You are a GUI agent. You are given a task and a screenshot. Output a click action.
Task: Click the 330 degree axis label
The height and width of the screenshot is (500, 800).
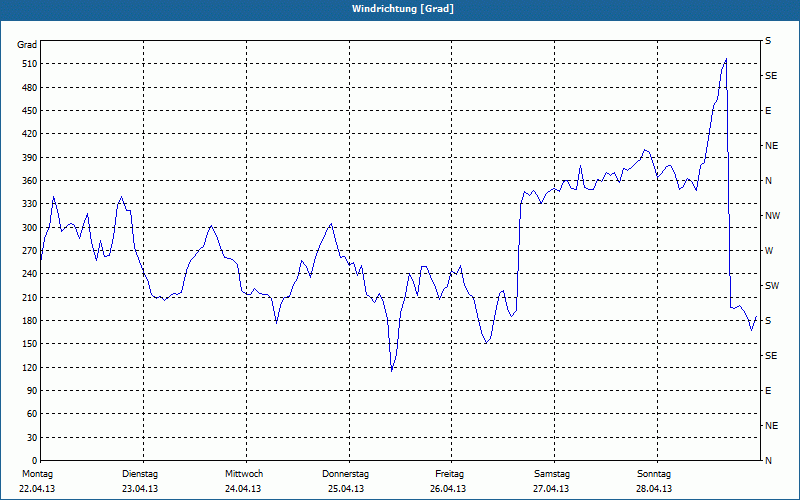pos(30,204)
